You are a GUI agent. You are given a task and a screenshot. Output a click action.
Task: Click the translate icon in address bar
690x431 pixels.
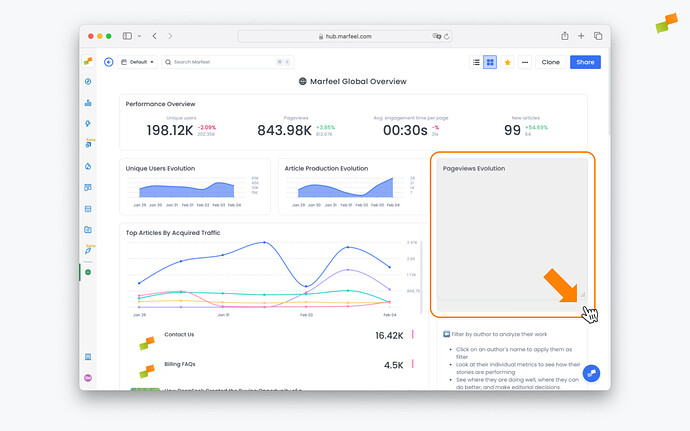pos(436,36)
